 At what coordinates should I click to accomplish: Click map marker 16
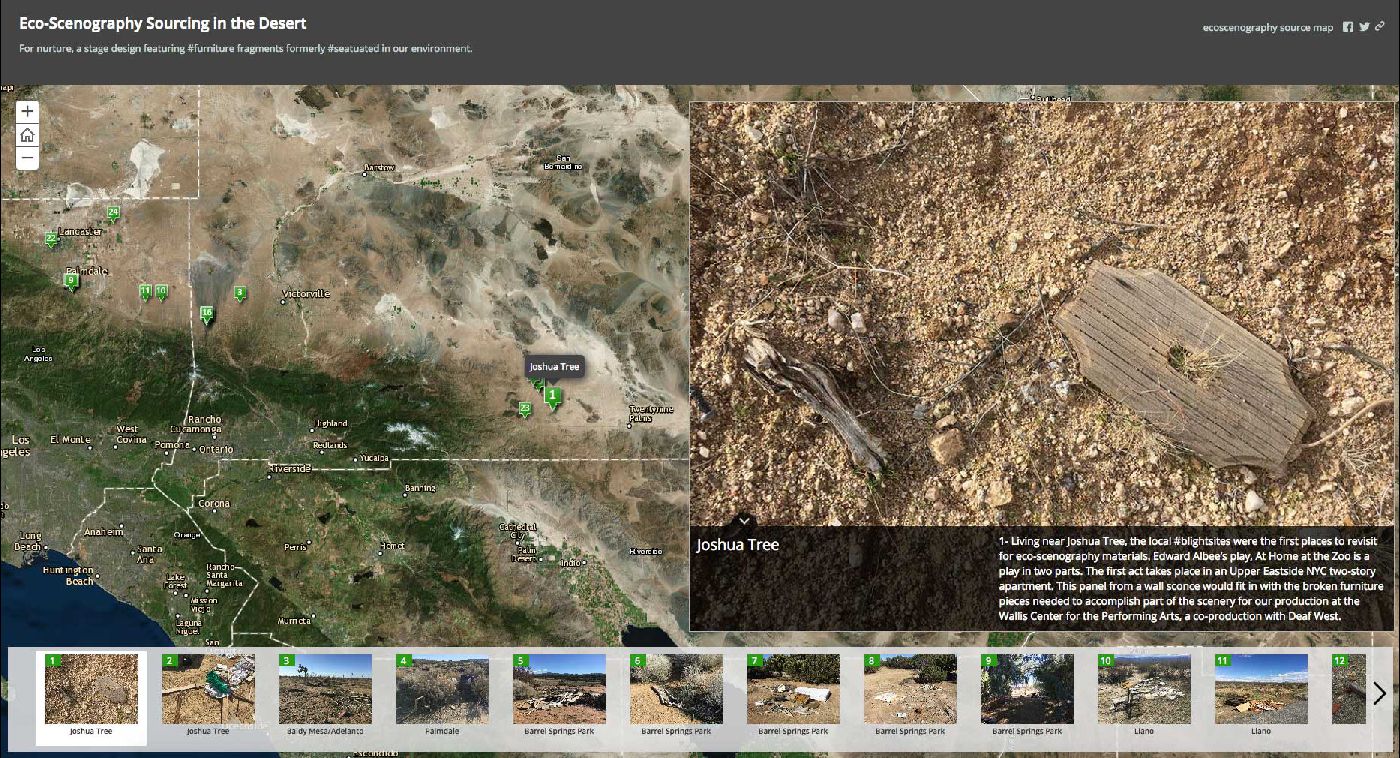[x=206, y=313]
